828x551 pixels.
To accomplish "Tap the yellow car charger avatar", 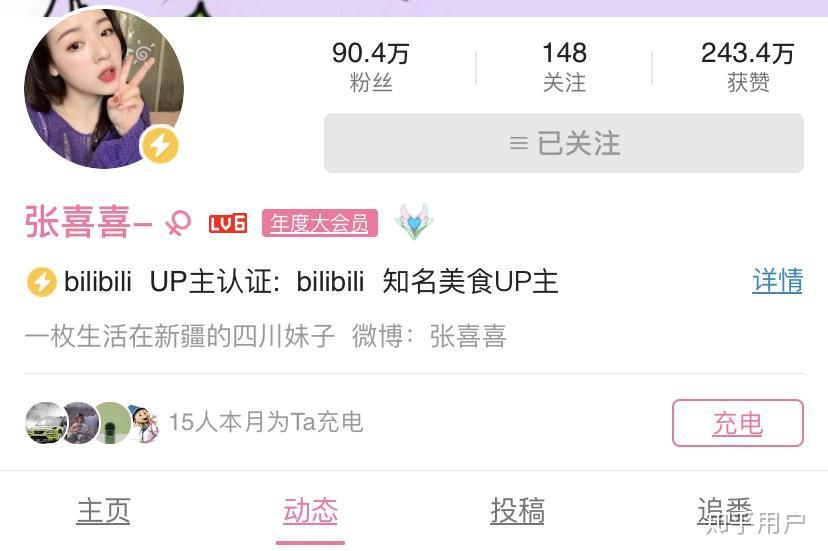I will (46, 422).
